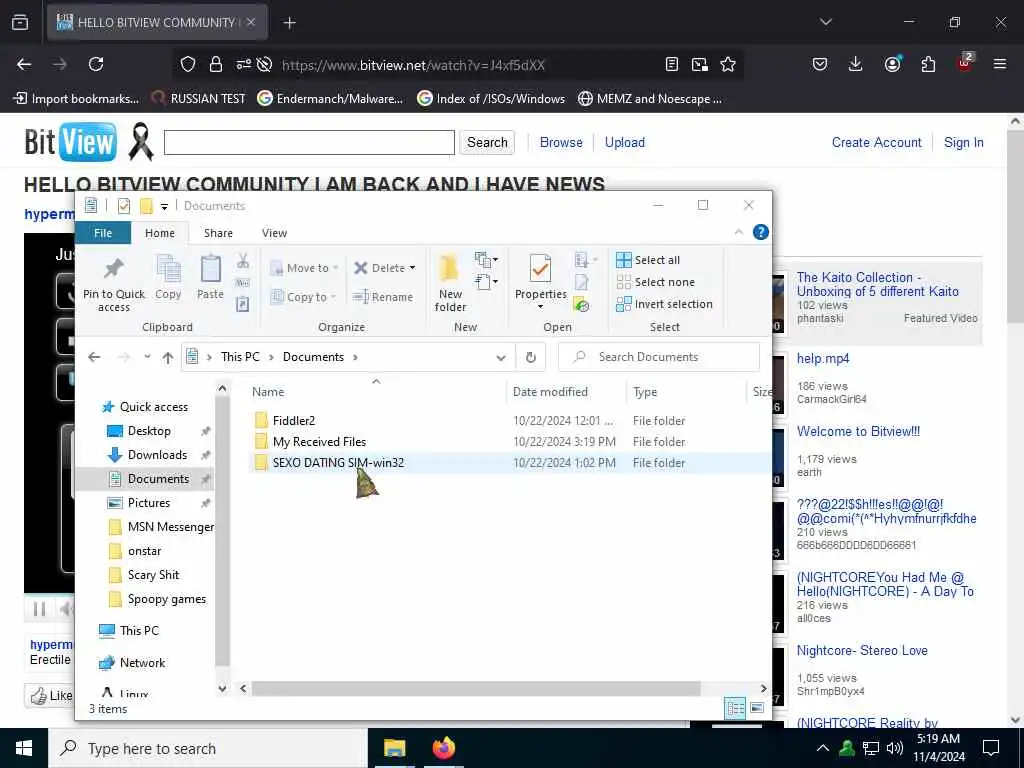Open Firefox hamburger application menu
The height and width of the screenshot is (768, 1024).
[x=1000, y=64]
